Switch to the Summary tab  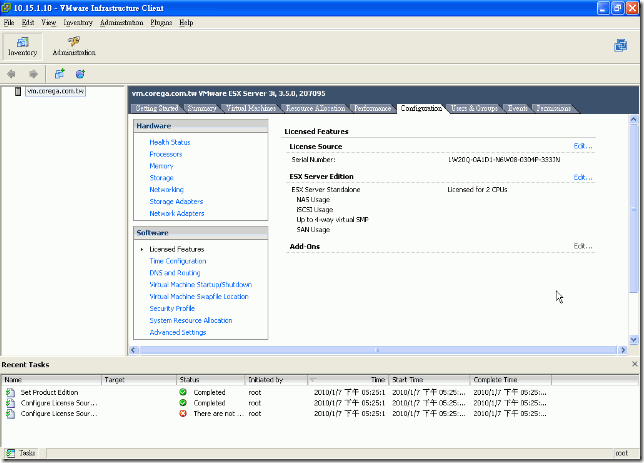tap(202, 108)
